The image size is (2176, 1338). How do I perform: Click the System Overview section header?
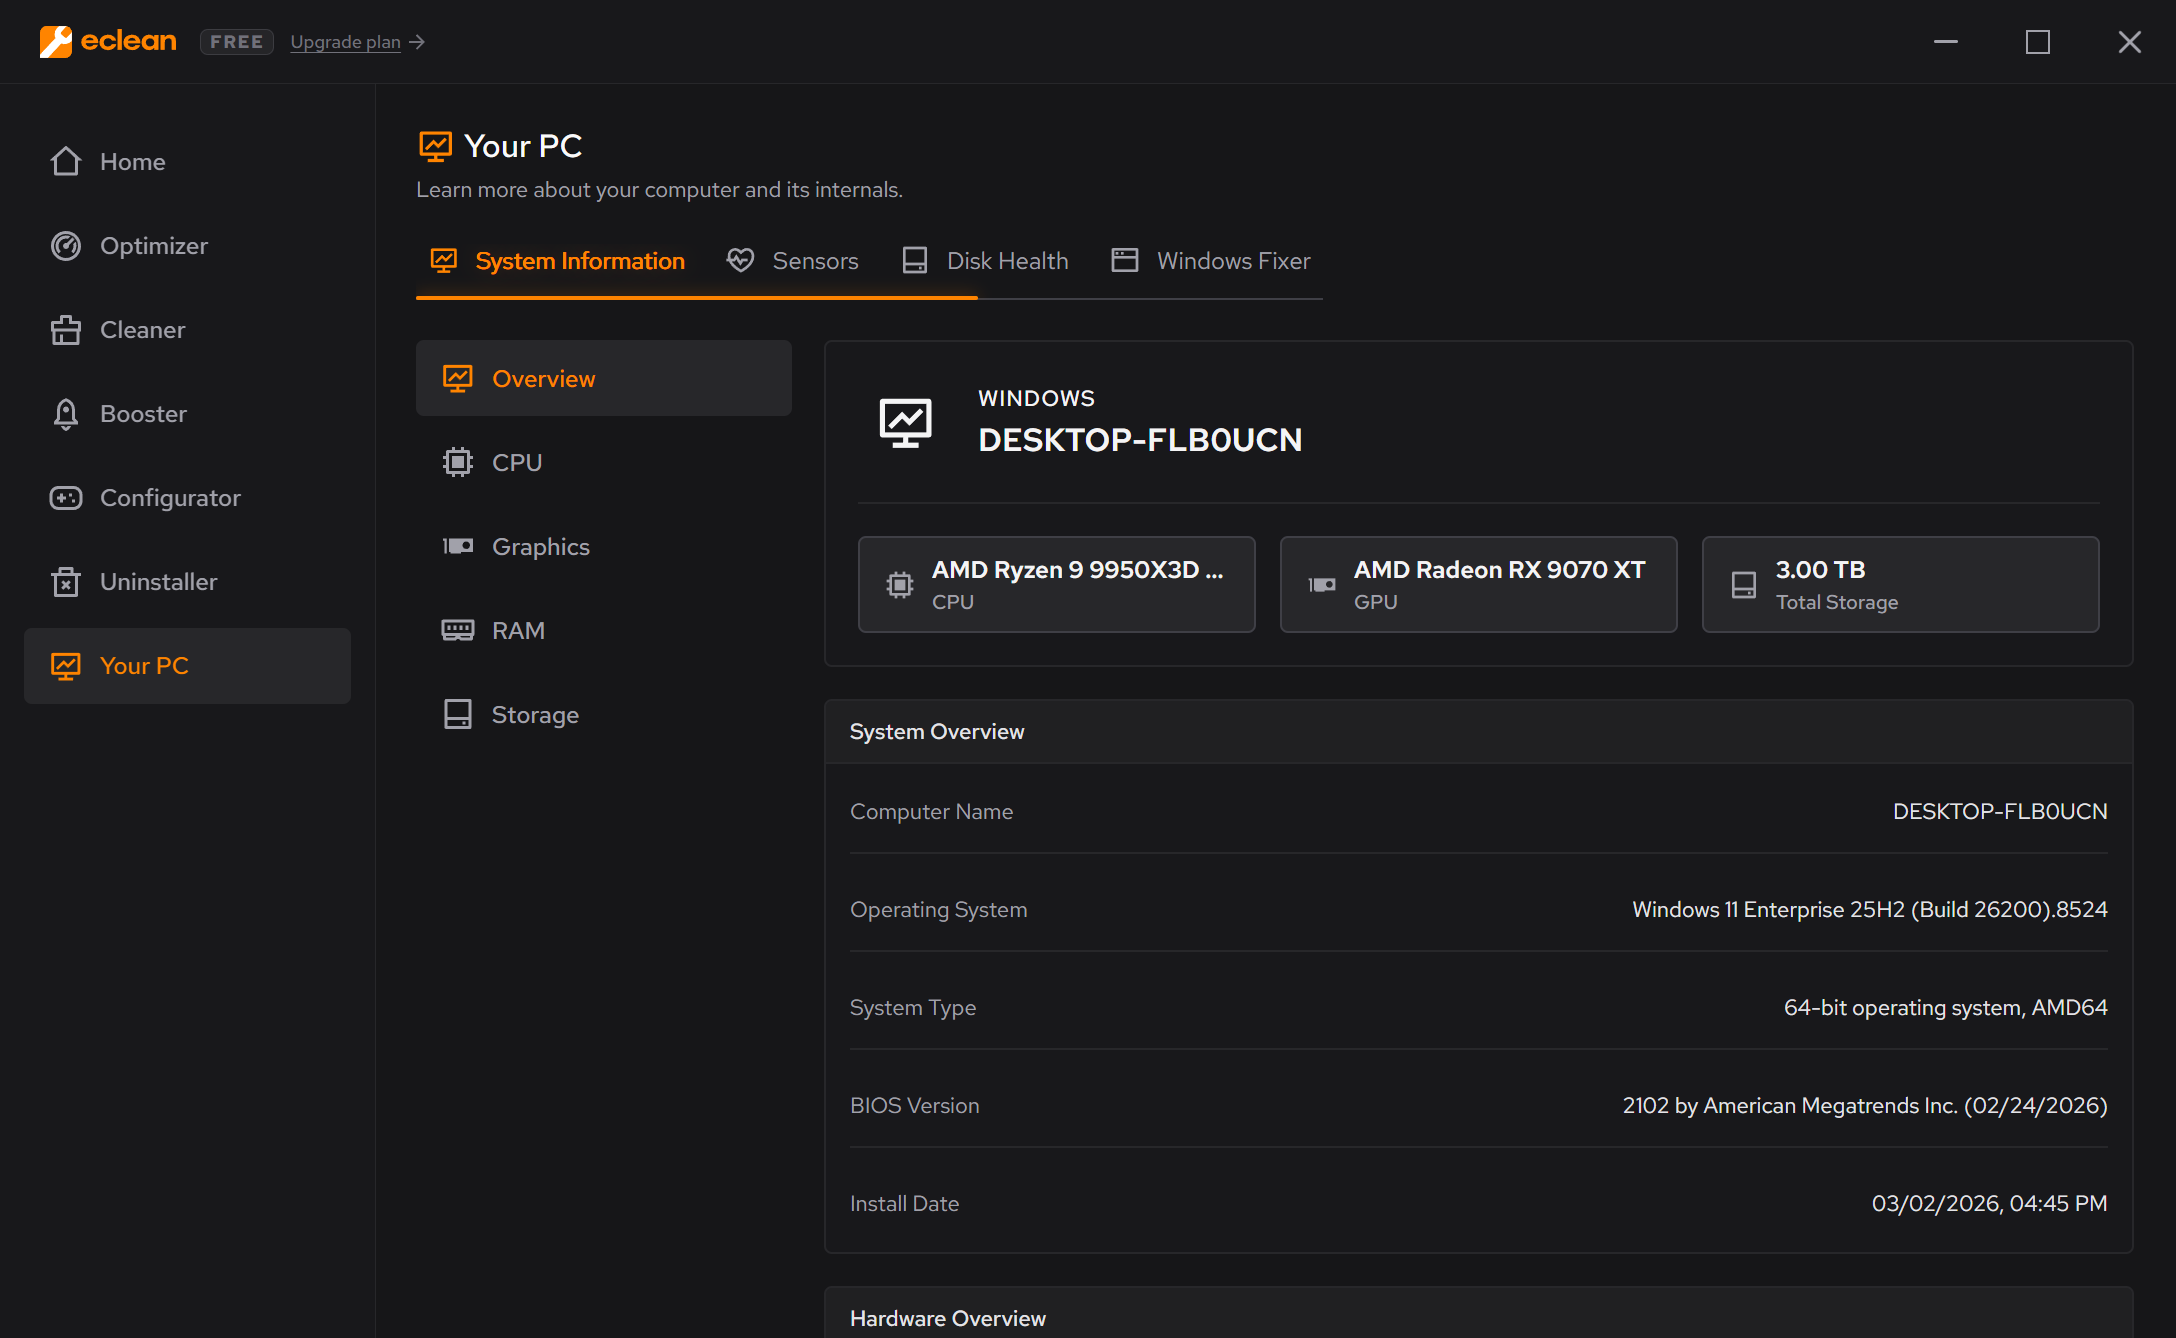1478,732
